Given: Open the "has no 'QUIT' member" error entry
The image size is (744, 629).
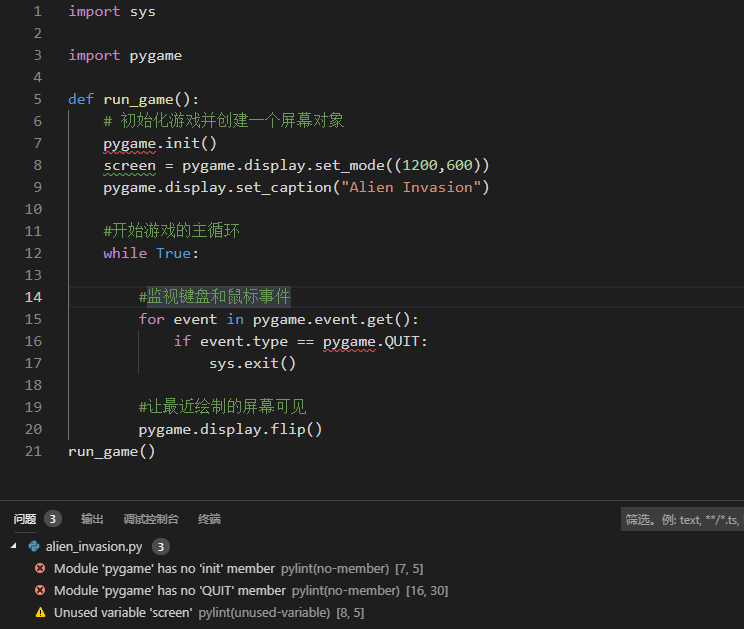Looking at the screenshot, I should [170, 590].
